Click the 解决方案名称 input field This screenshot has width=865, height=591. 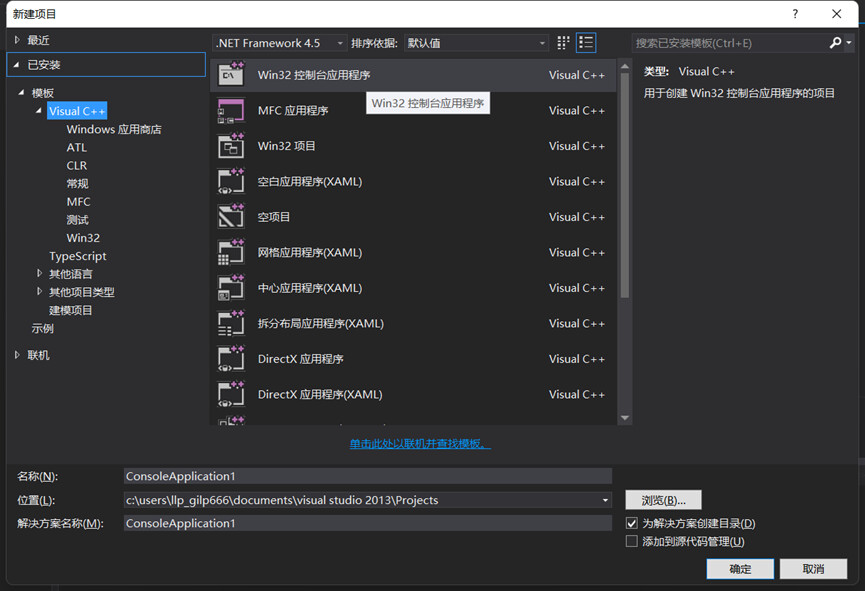coord(367,523)
